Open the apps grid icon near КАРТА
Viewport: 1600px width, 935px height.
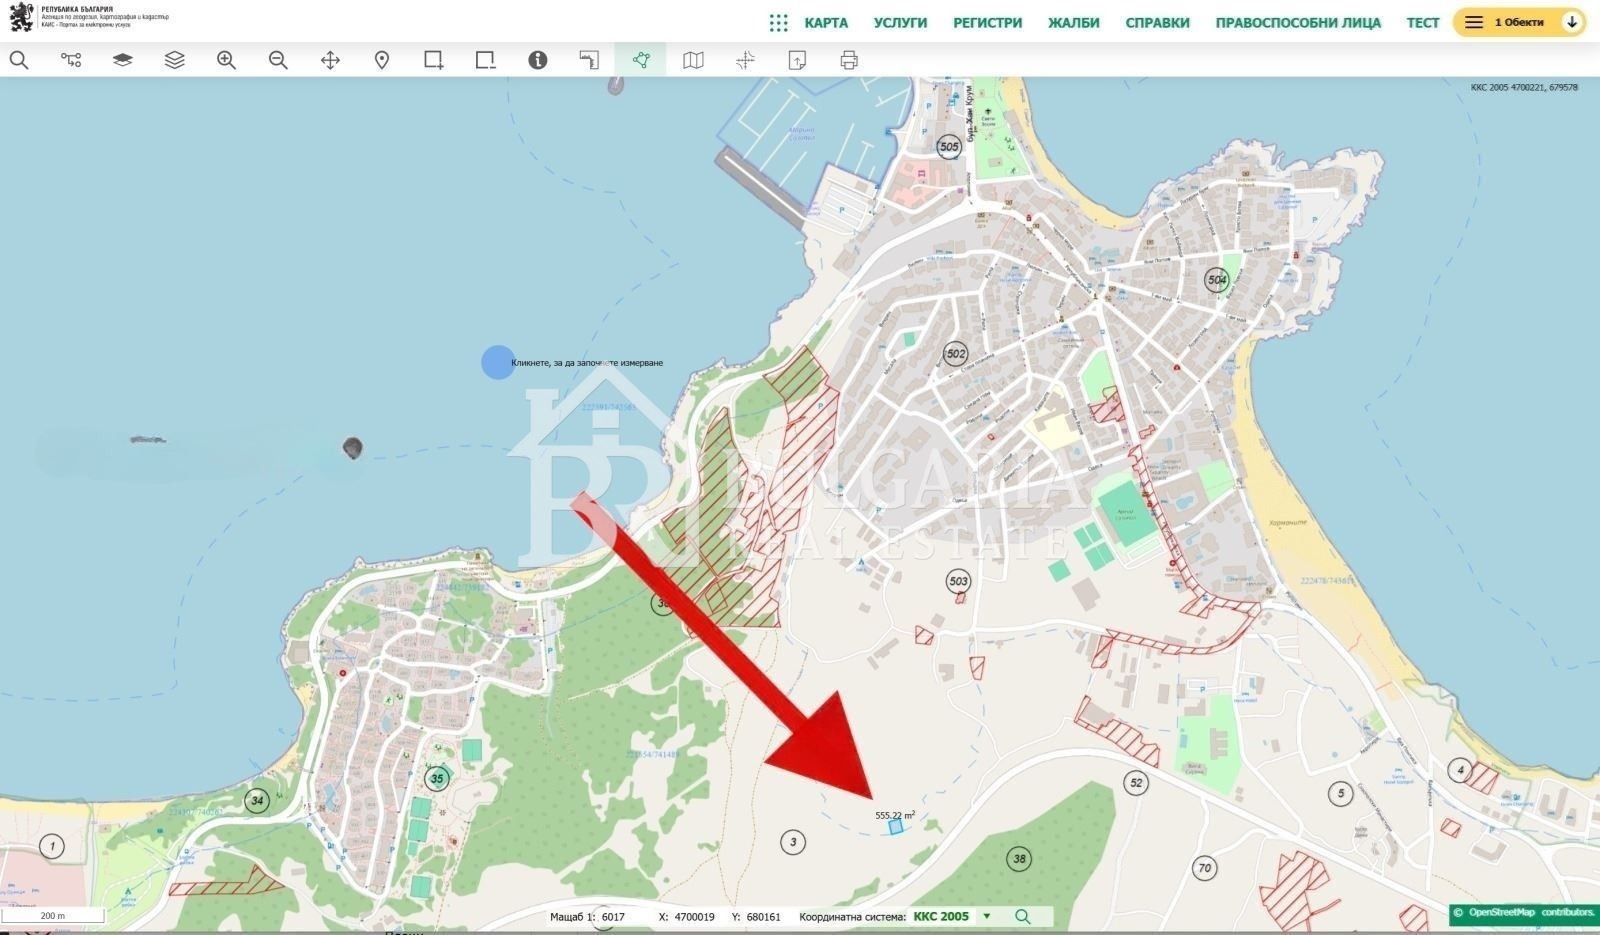click(778, 21)
